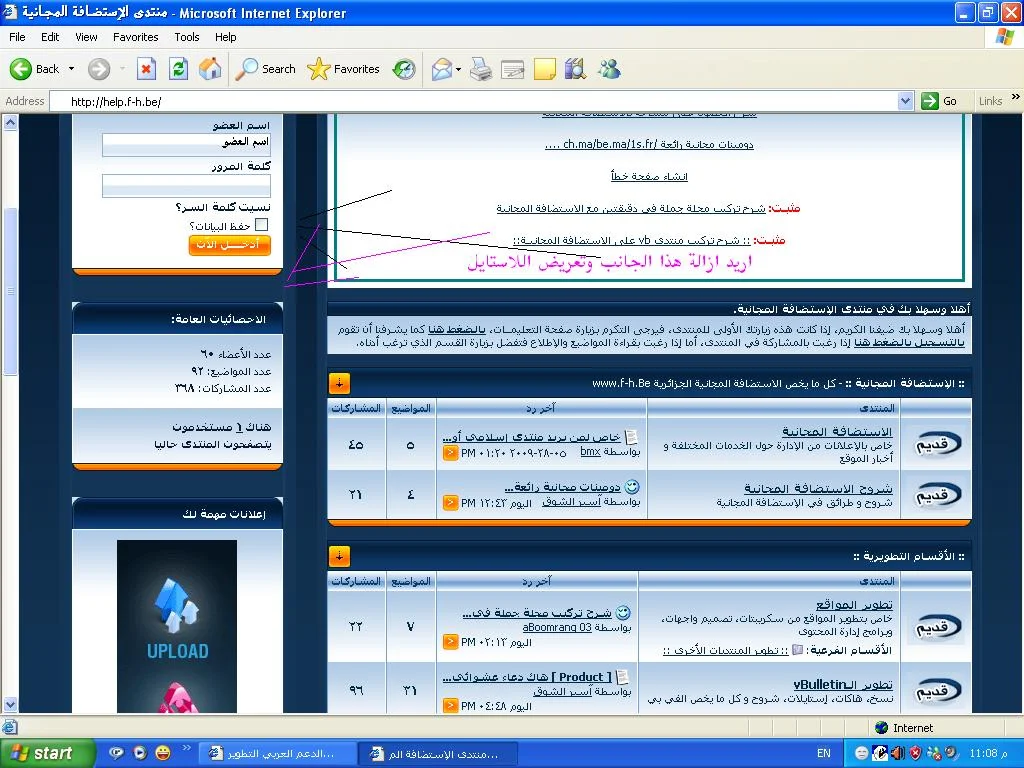Open the تطوير المواقع forum link
This screenshot has width=1024, height=768.
(854, 605)
